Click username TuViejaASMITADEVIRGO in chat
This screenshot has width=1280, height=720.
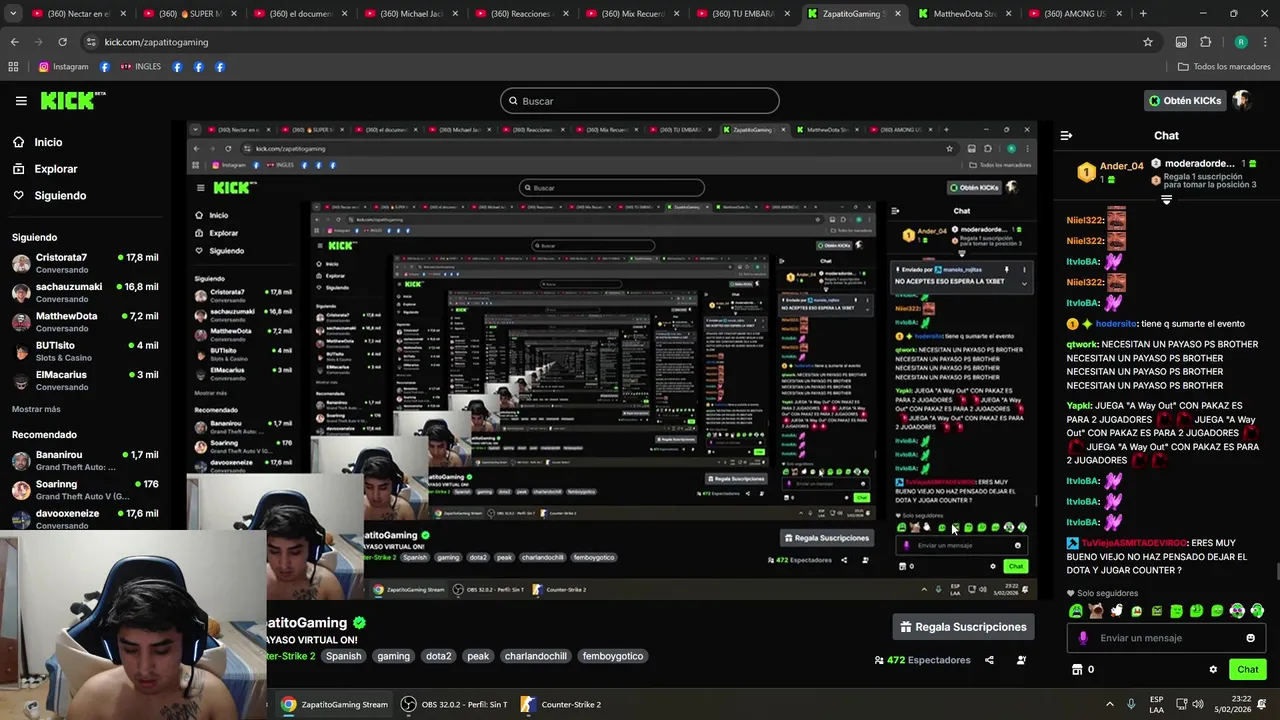click(1133, 543)
